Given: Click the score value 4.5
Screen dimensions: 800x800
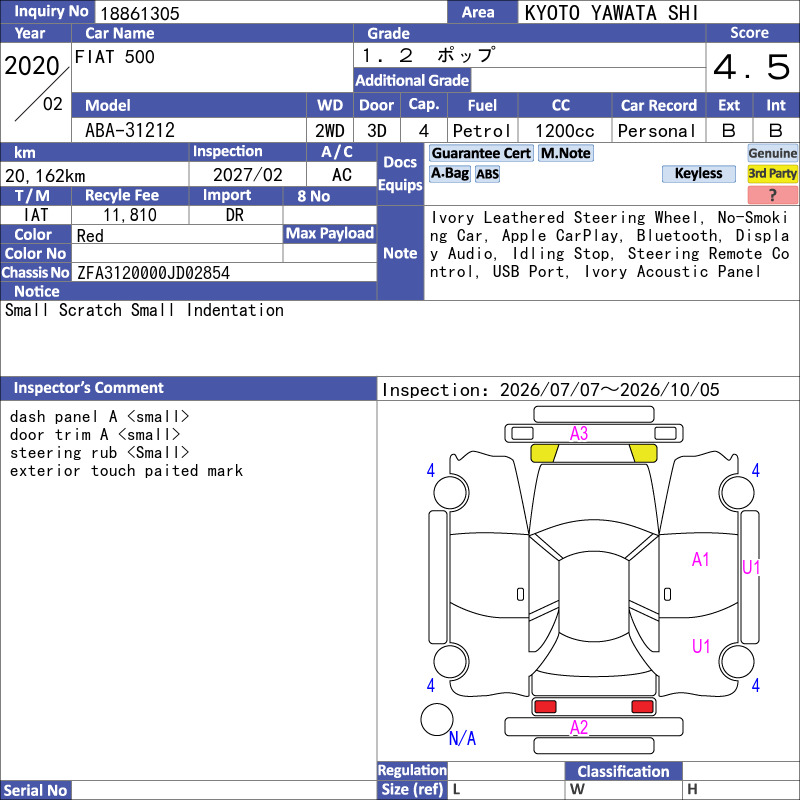Looking at the screenshot, I should click(752, 67).
